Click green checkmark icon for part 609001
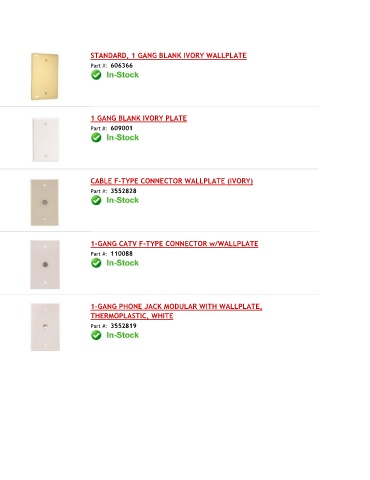This screenshot has height=480, width=370. click(96, 137)
